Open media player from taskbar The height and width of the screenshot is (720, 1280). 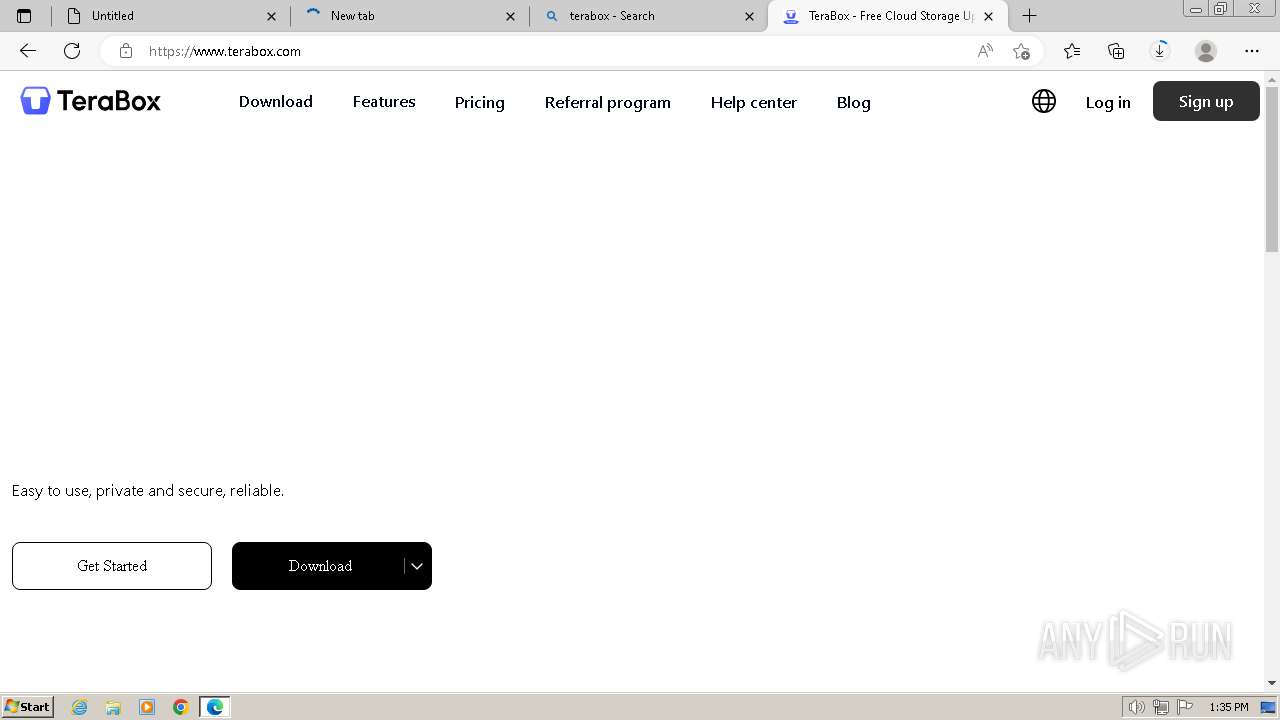tap(147, 707)
